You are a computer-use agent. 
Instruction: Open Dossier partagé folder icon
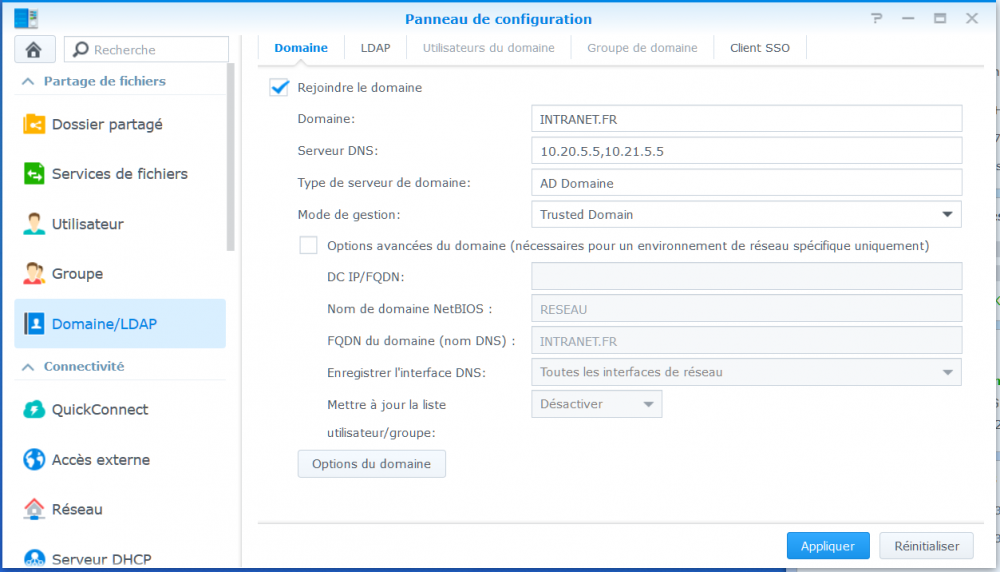pos(35,124)
